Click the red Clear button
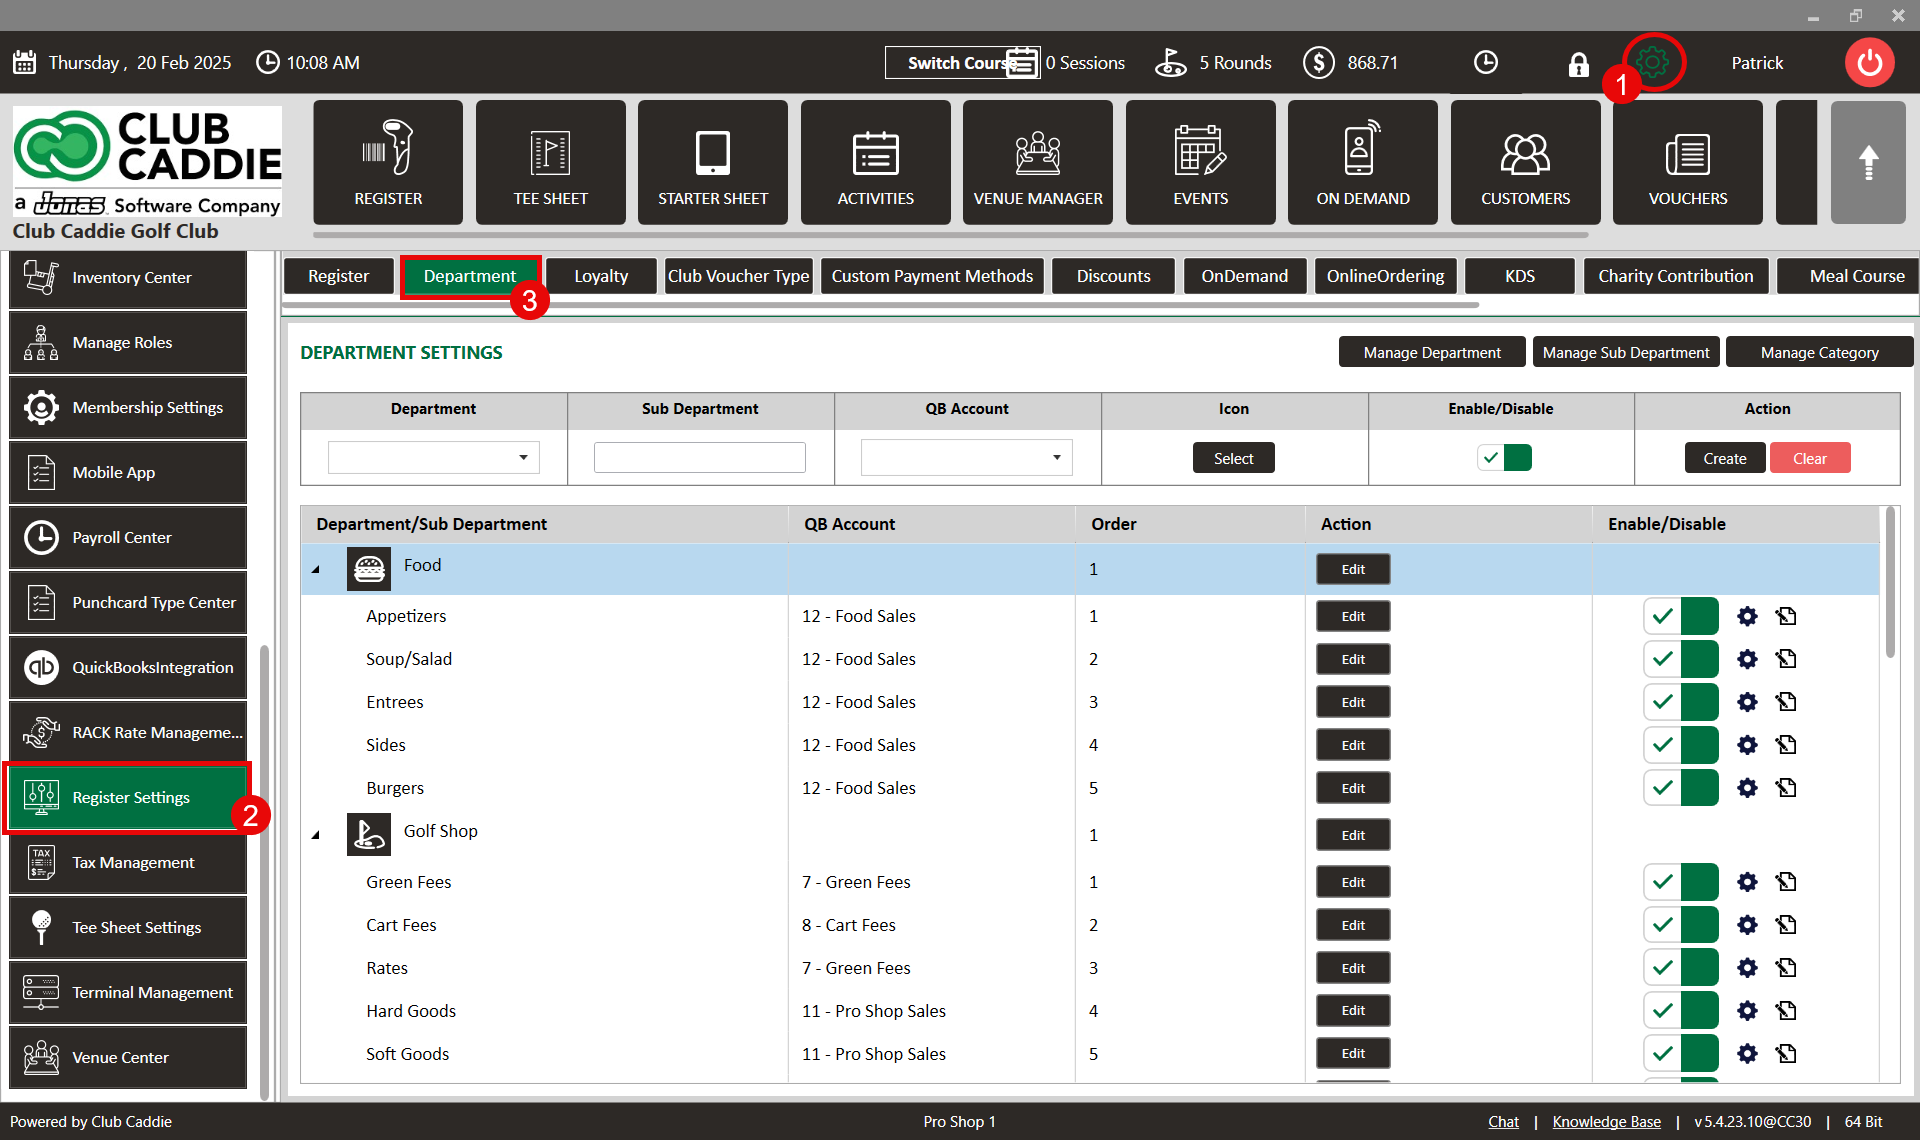The height and width of the screenshot is (1140, 1920). tap(1810, 458)
